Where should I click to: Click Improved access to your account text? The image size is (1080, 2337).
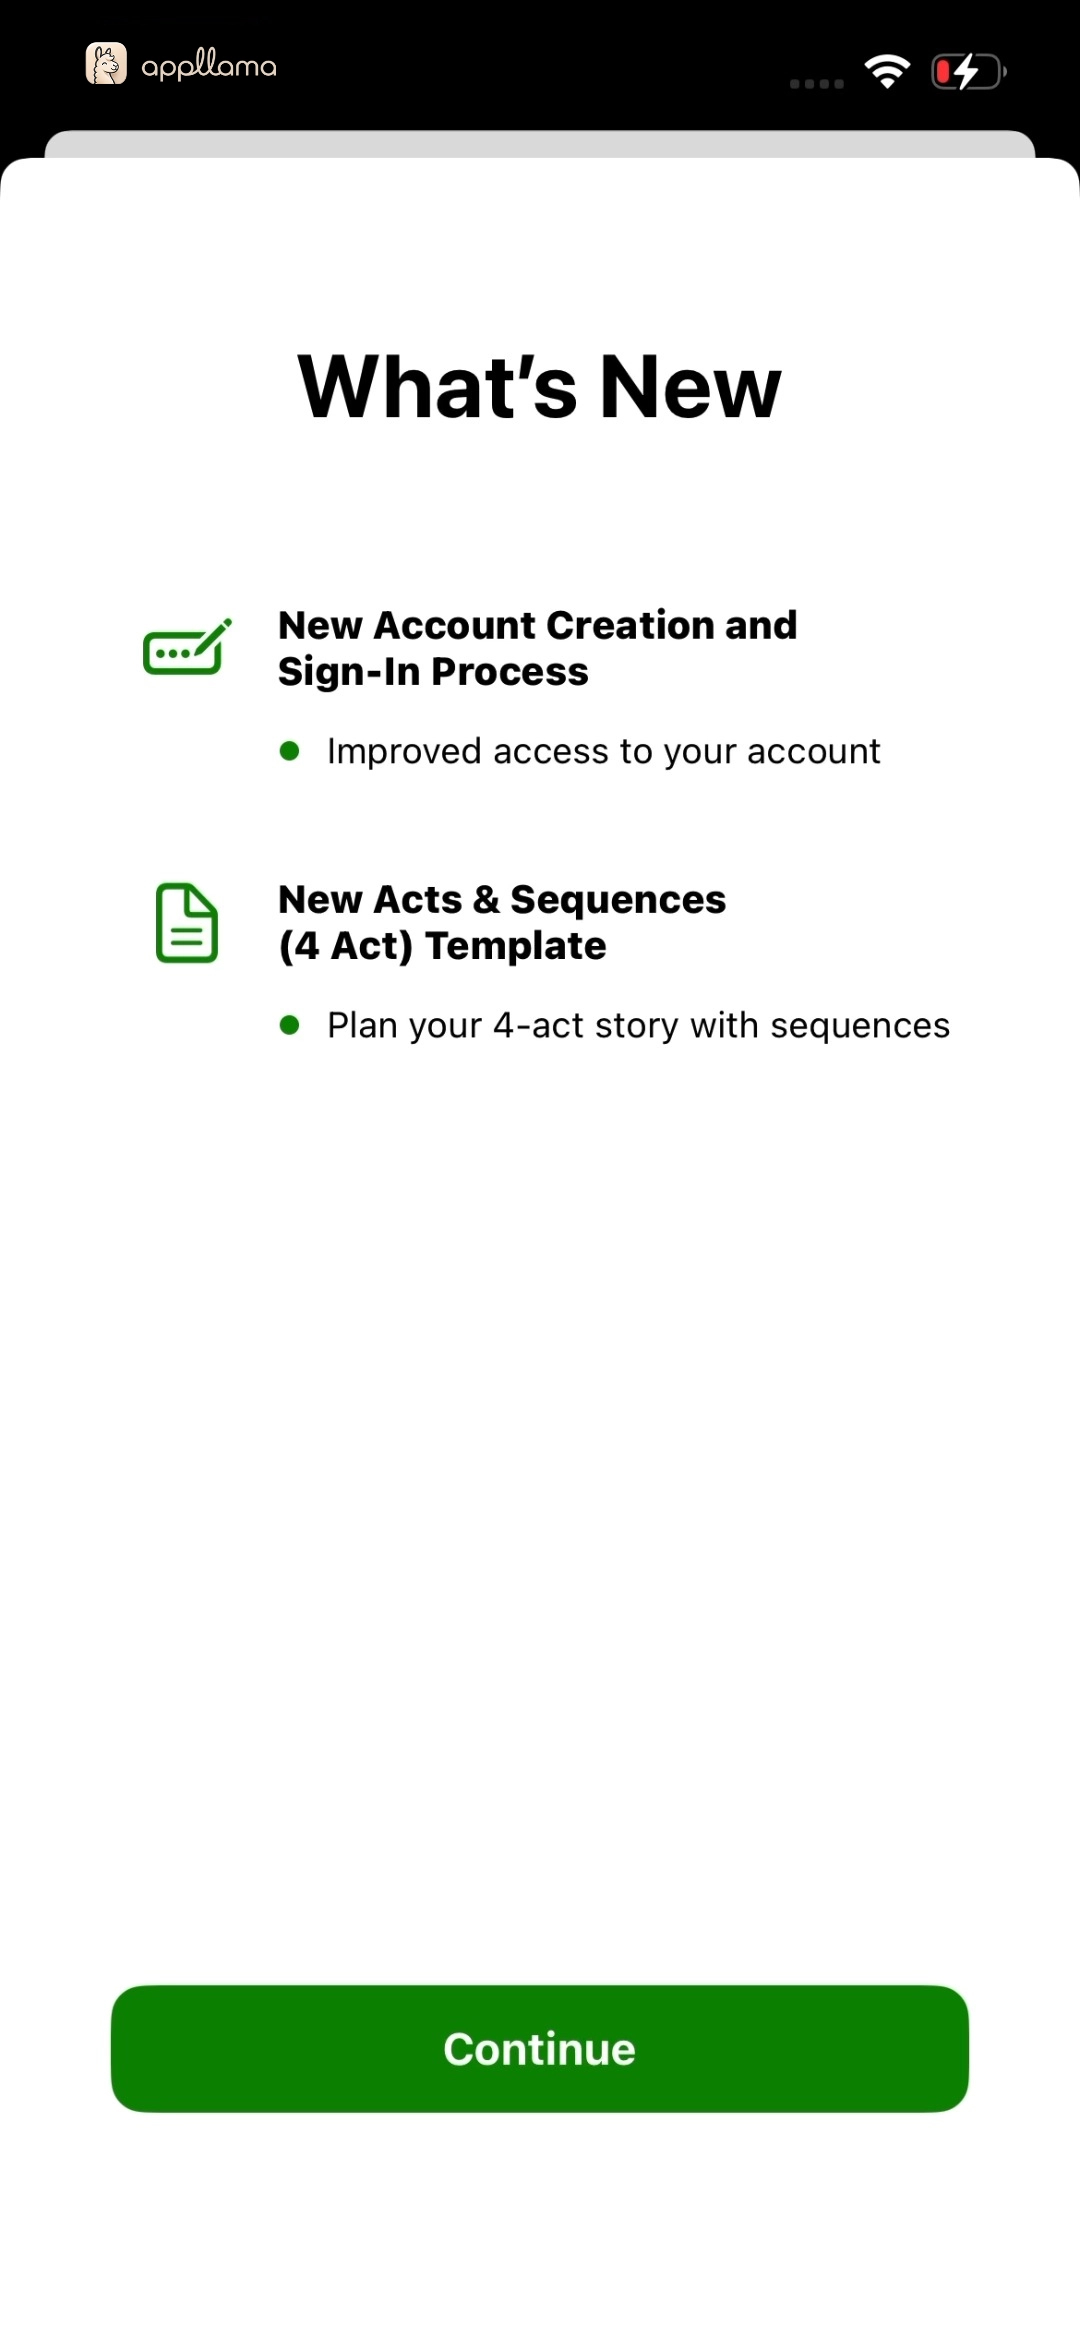pos(604,751)
